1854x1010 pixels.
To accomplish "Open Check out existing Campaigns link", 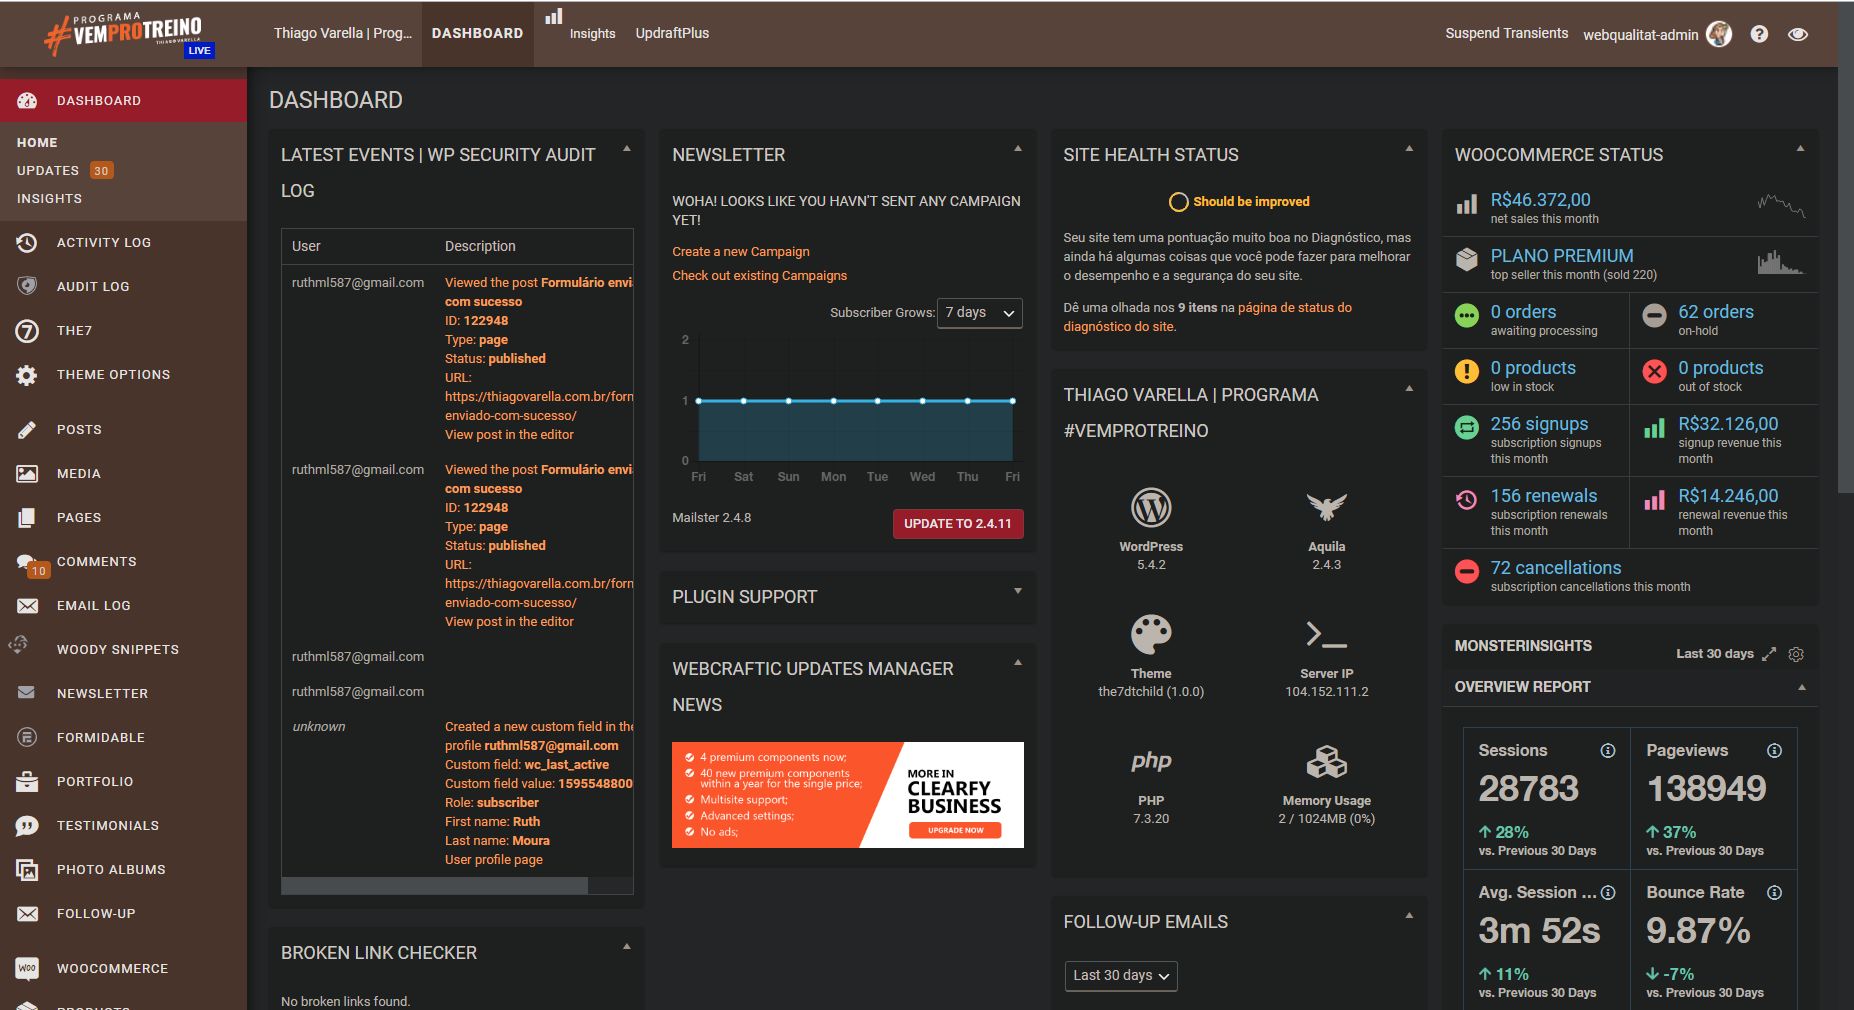I will pos(760,276).
